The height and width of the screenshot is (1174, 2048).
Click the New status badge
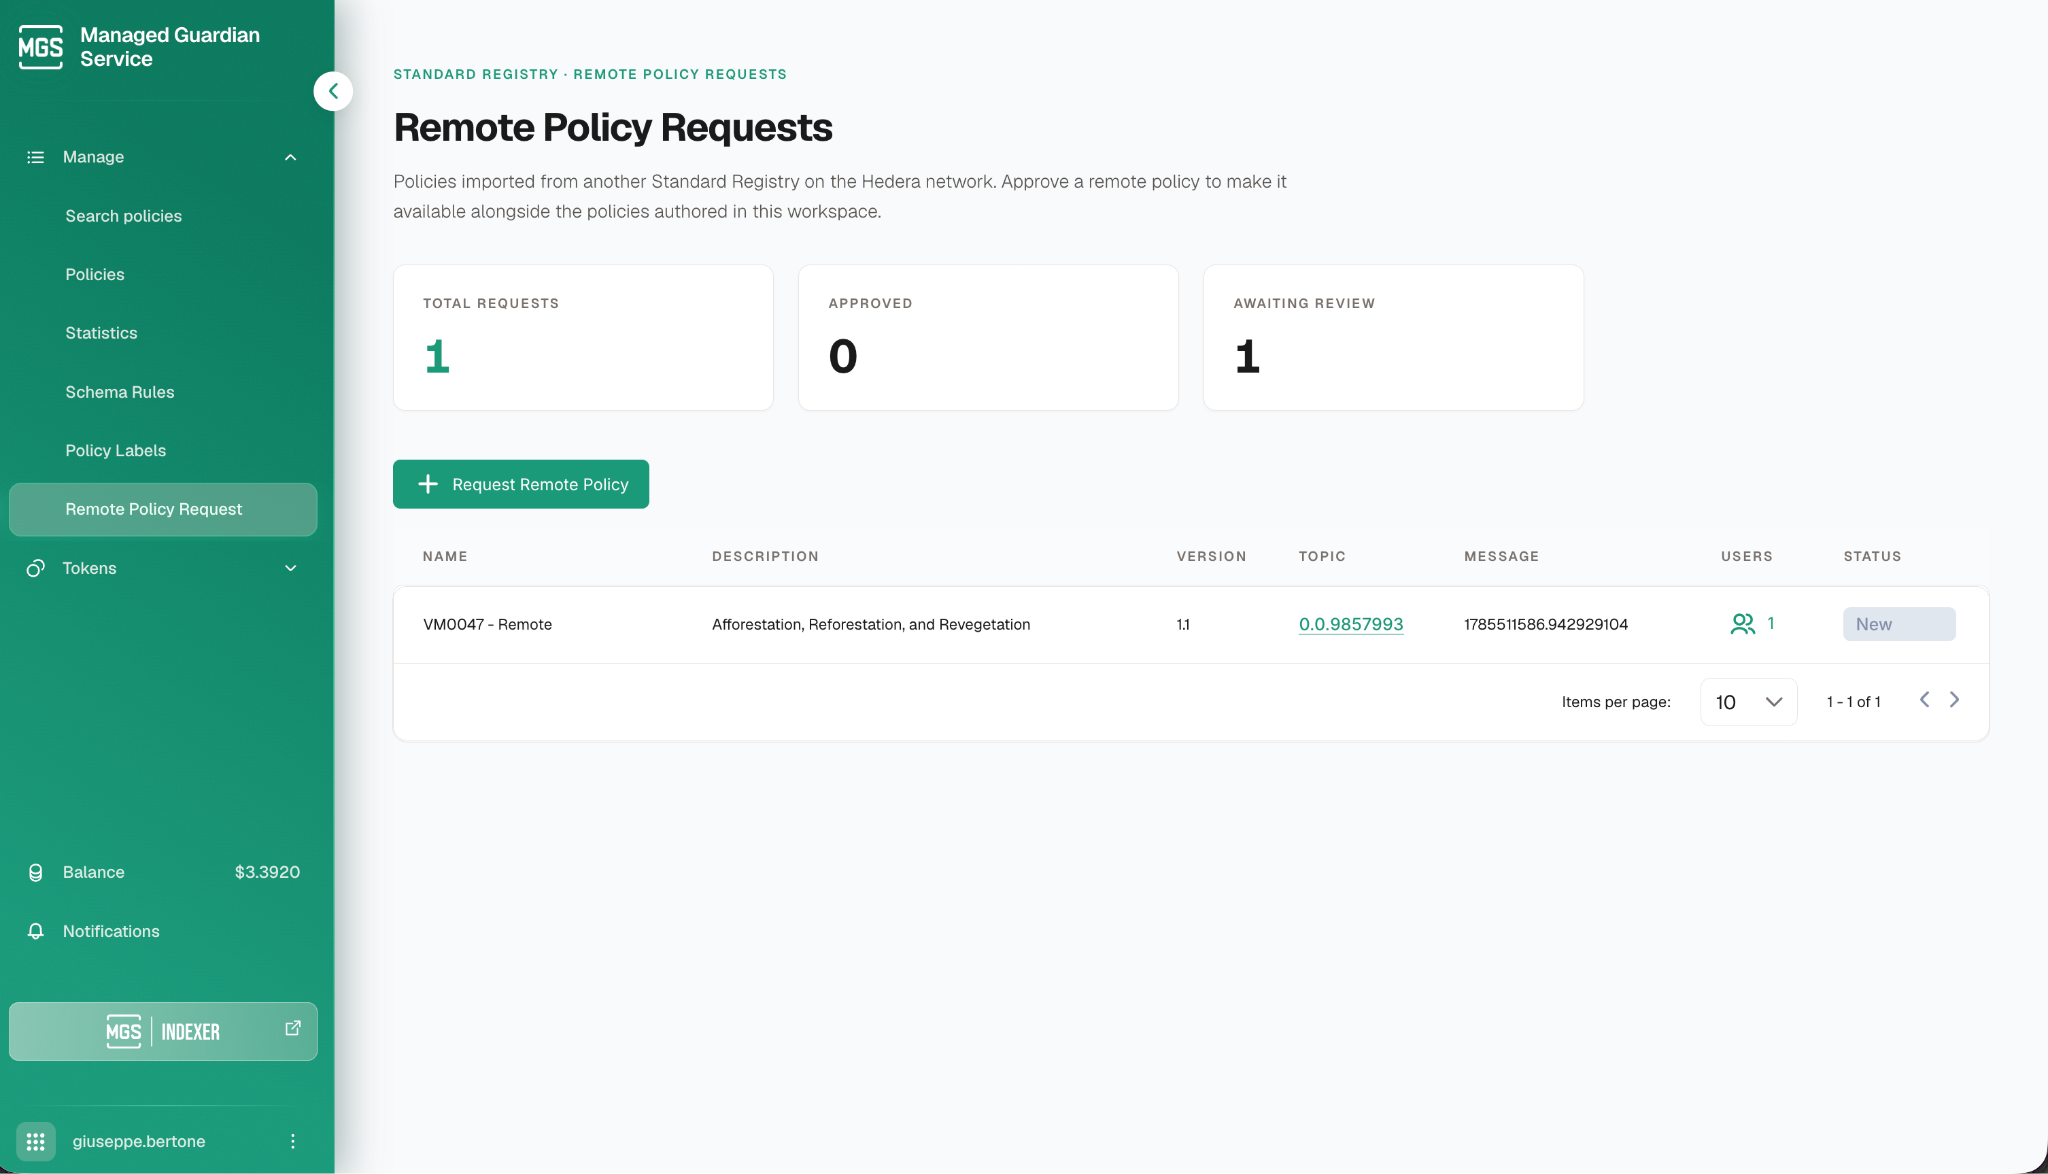point(1899,624)
